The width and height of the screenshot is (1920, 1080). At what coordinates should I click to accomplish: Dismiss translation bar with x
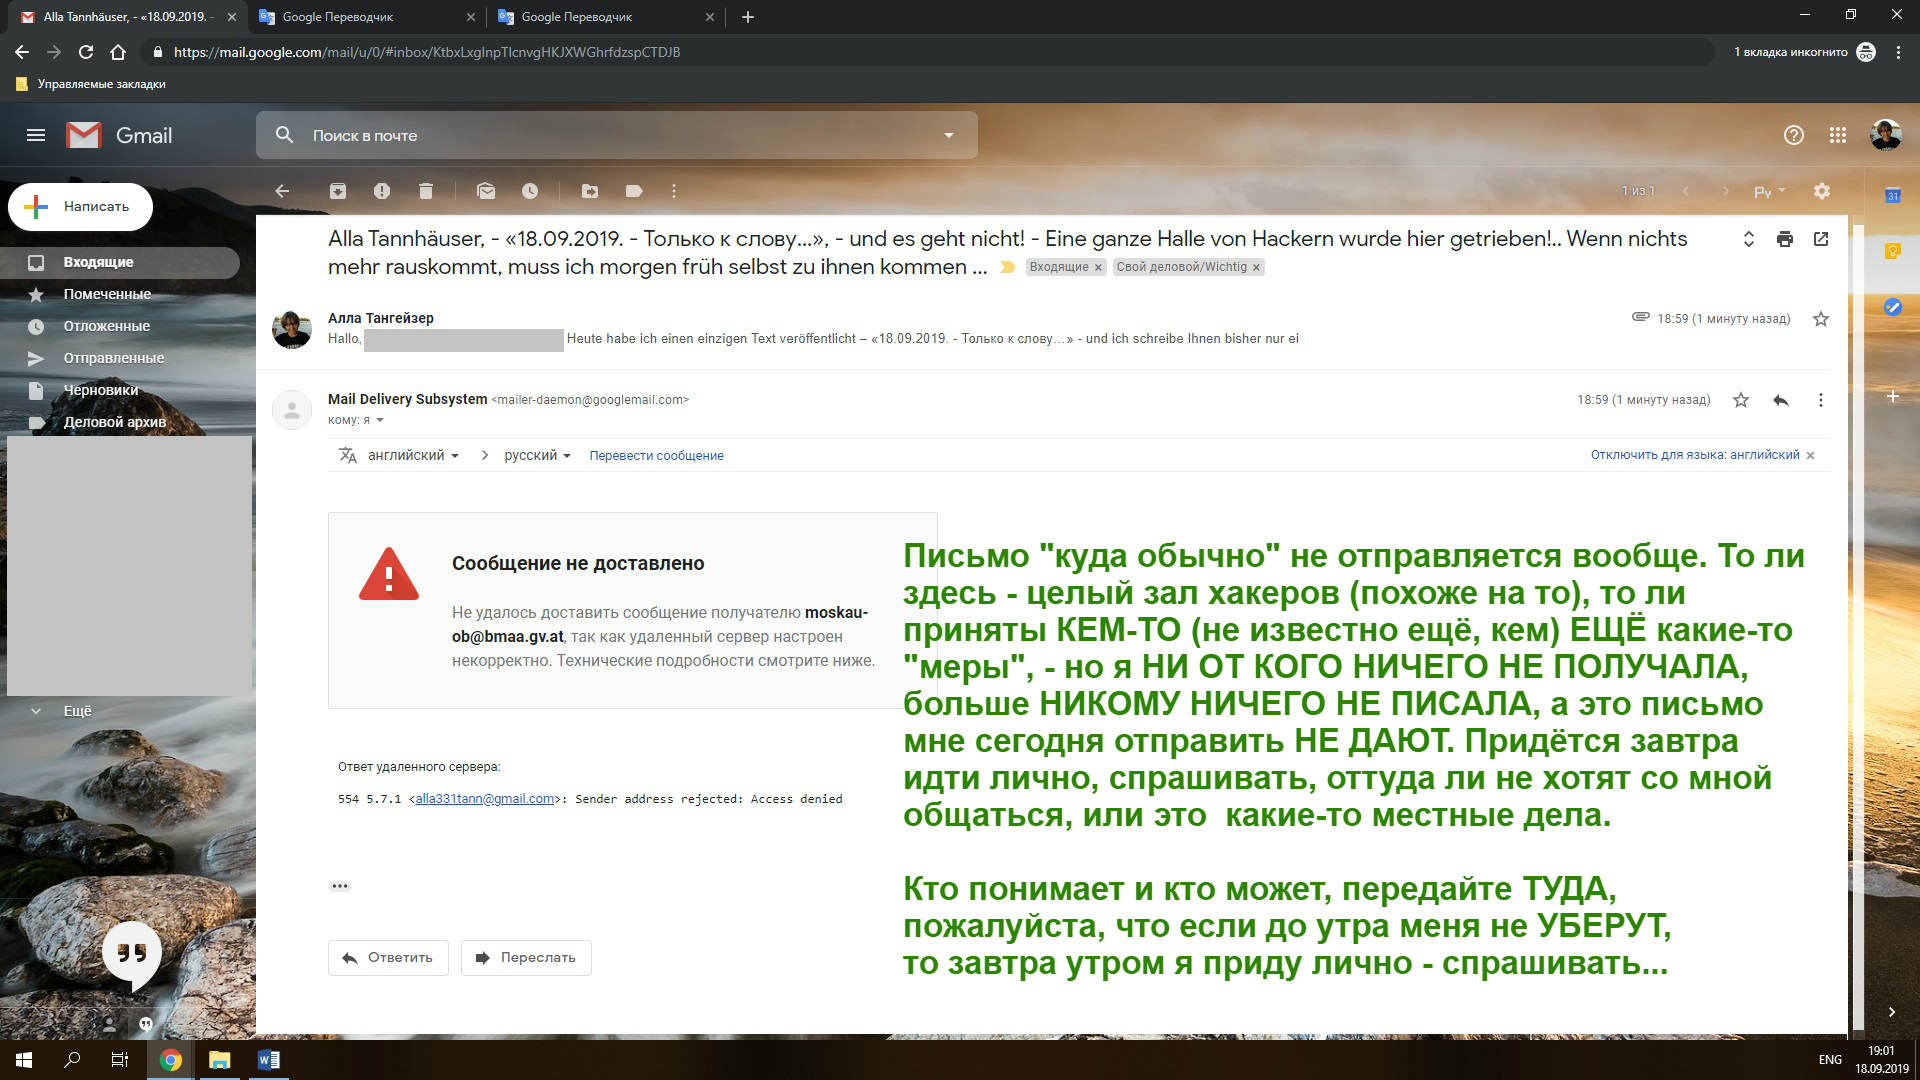(x=1810, y=456)
